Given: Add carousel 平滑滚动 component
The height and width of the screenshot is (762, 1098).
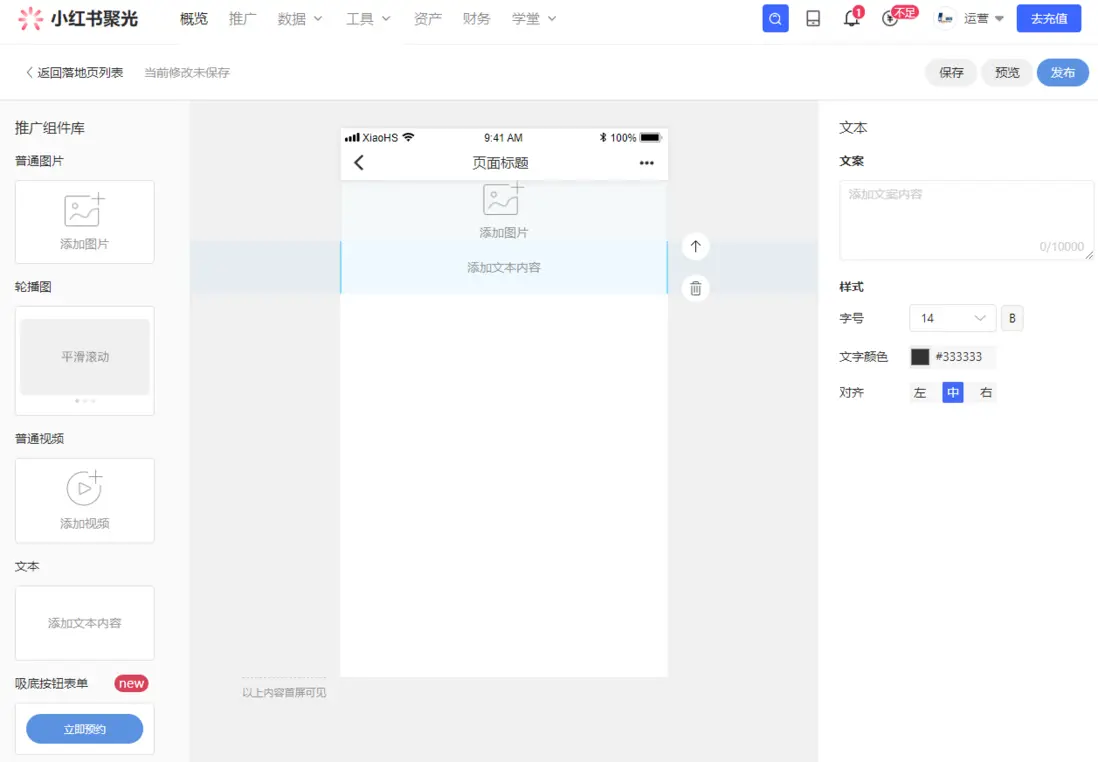Looking at the screenshot, I should (85, 361).
